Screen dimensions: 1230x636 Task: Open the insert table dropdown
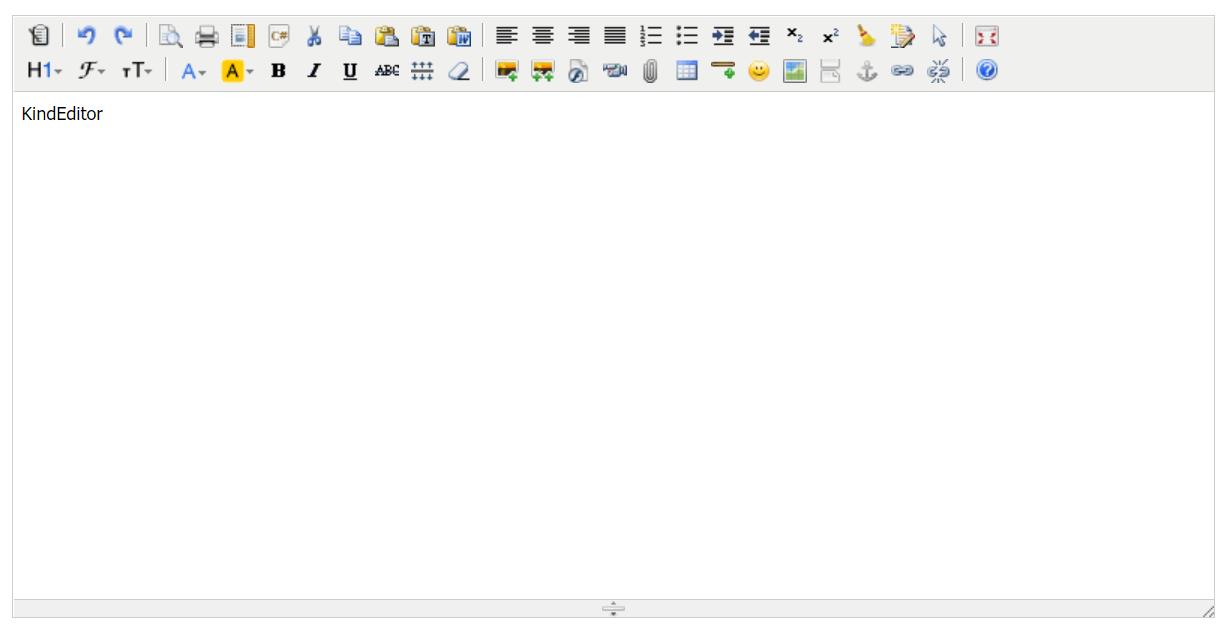coord(685,71)
